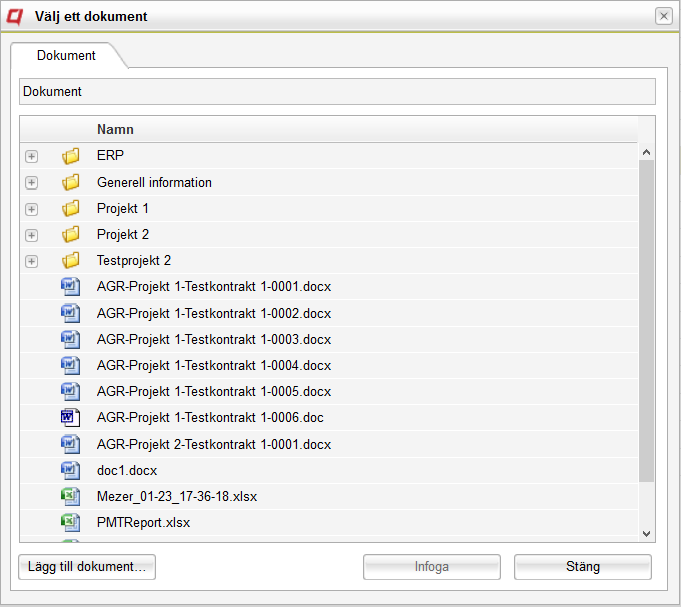Click the Excel icon of PMTReport.xlsx
Screen dimensions: 681x607
coord(70,522)
